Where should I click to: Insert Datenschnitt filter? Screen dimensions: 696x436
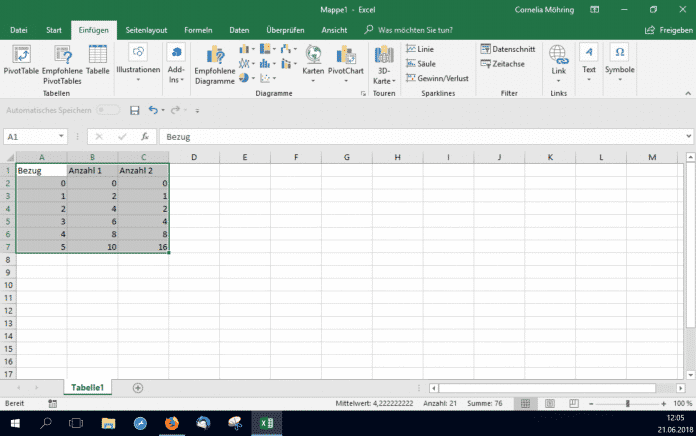pyautogui.click(x=507, y=48)
